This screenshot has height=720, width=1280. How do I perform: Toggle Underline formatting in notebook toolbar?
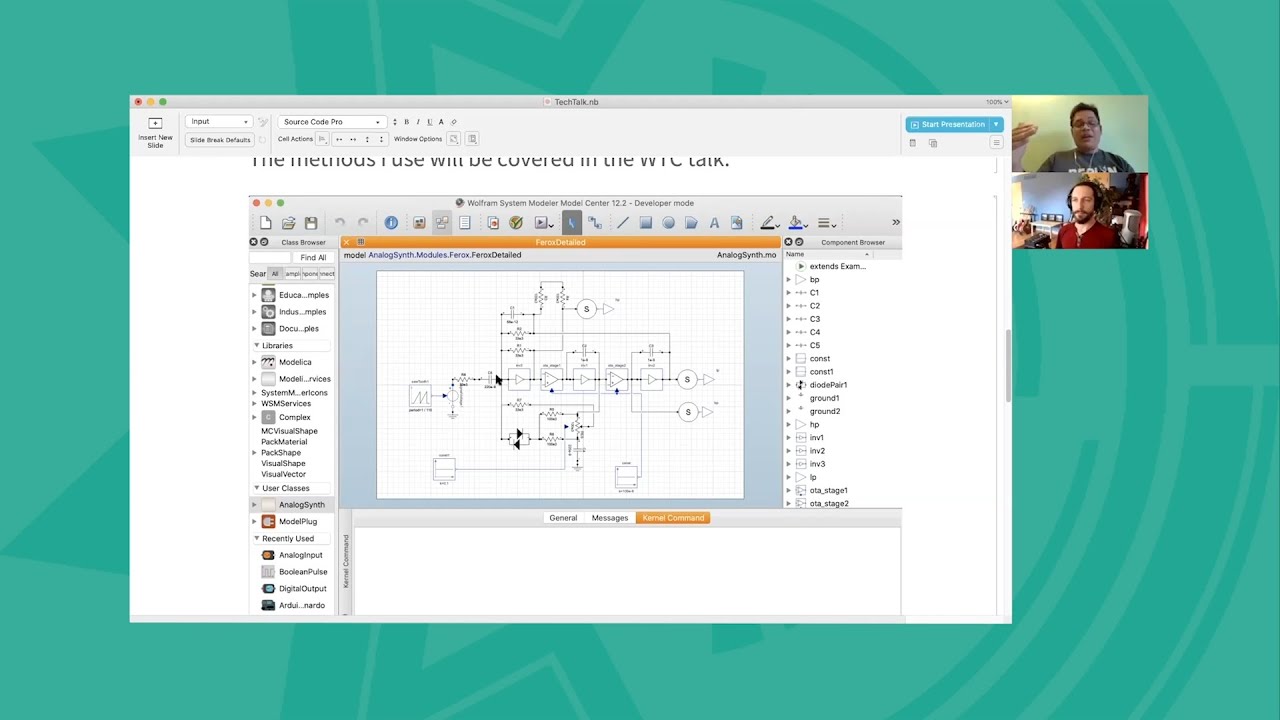tap(430, 122)
